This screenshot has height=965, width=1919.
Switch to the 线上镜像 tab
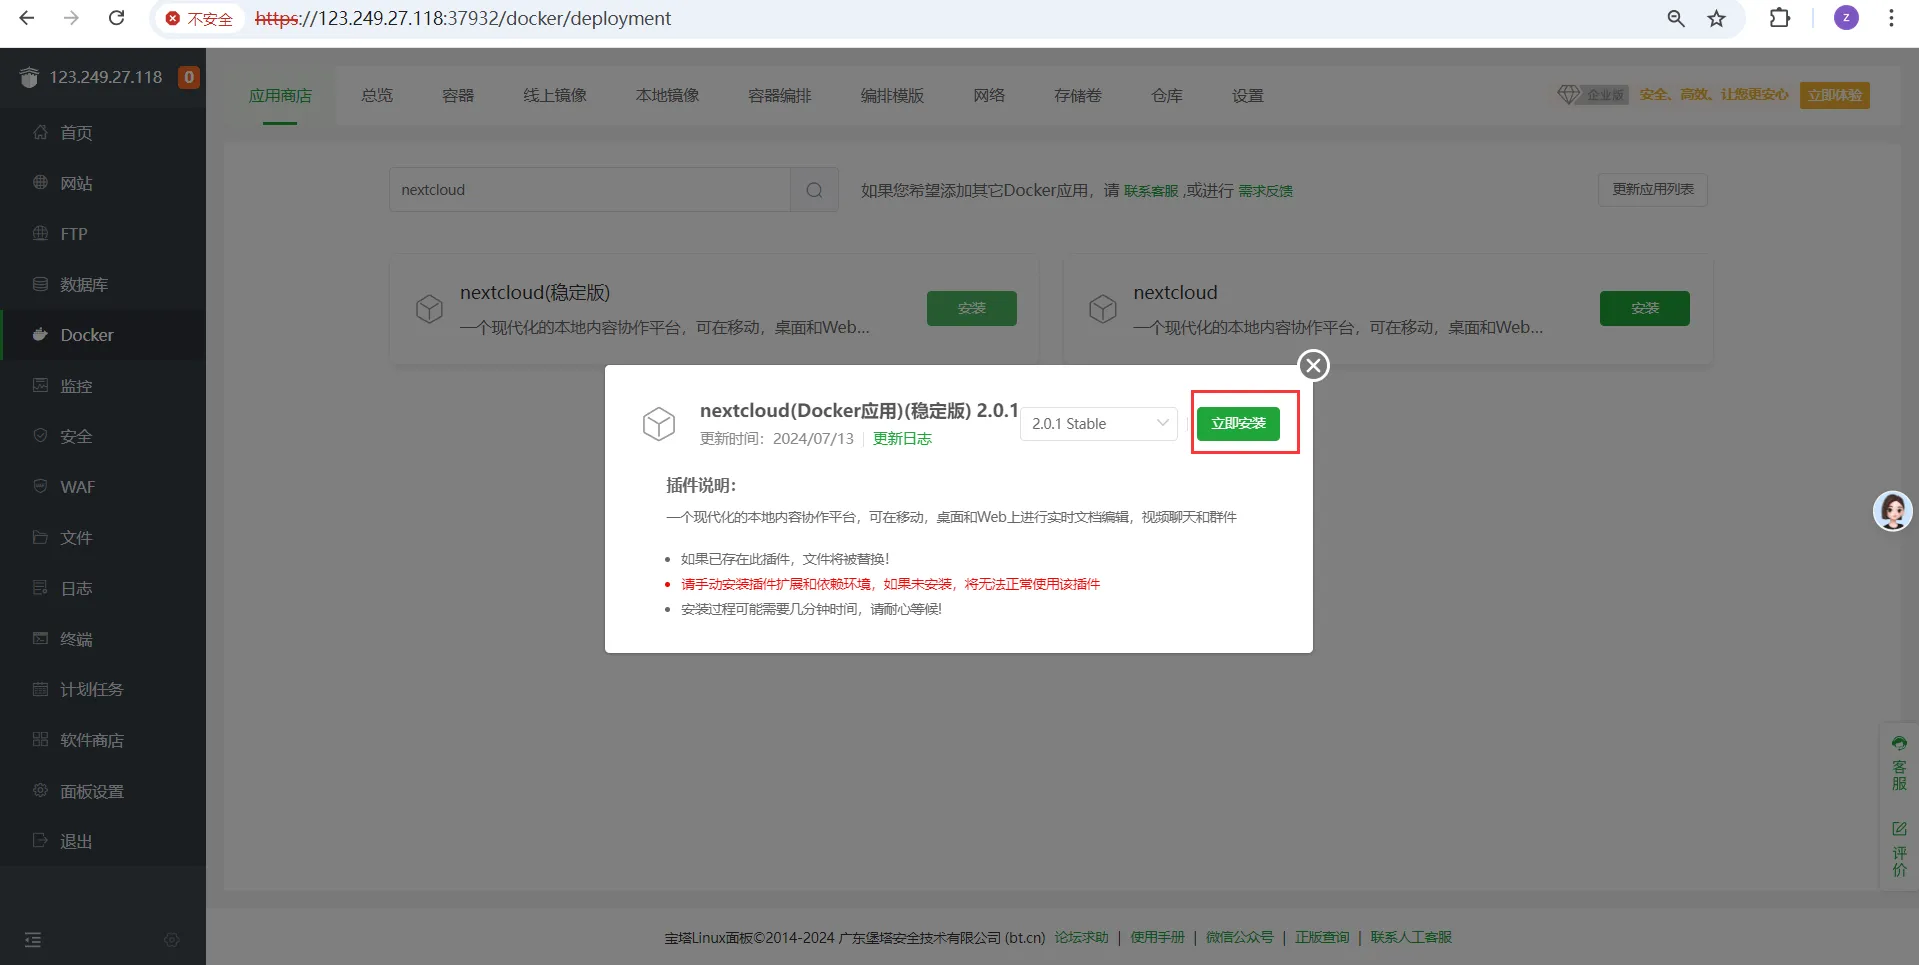click(555, 96)
